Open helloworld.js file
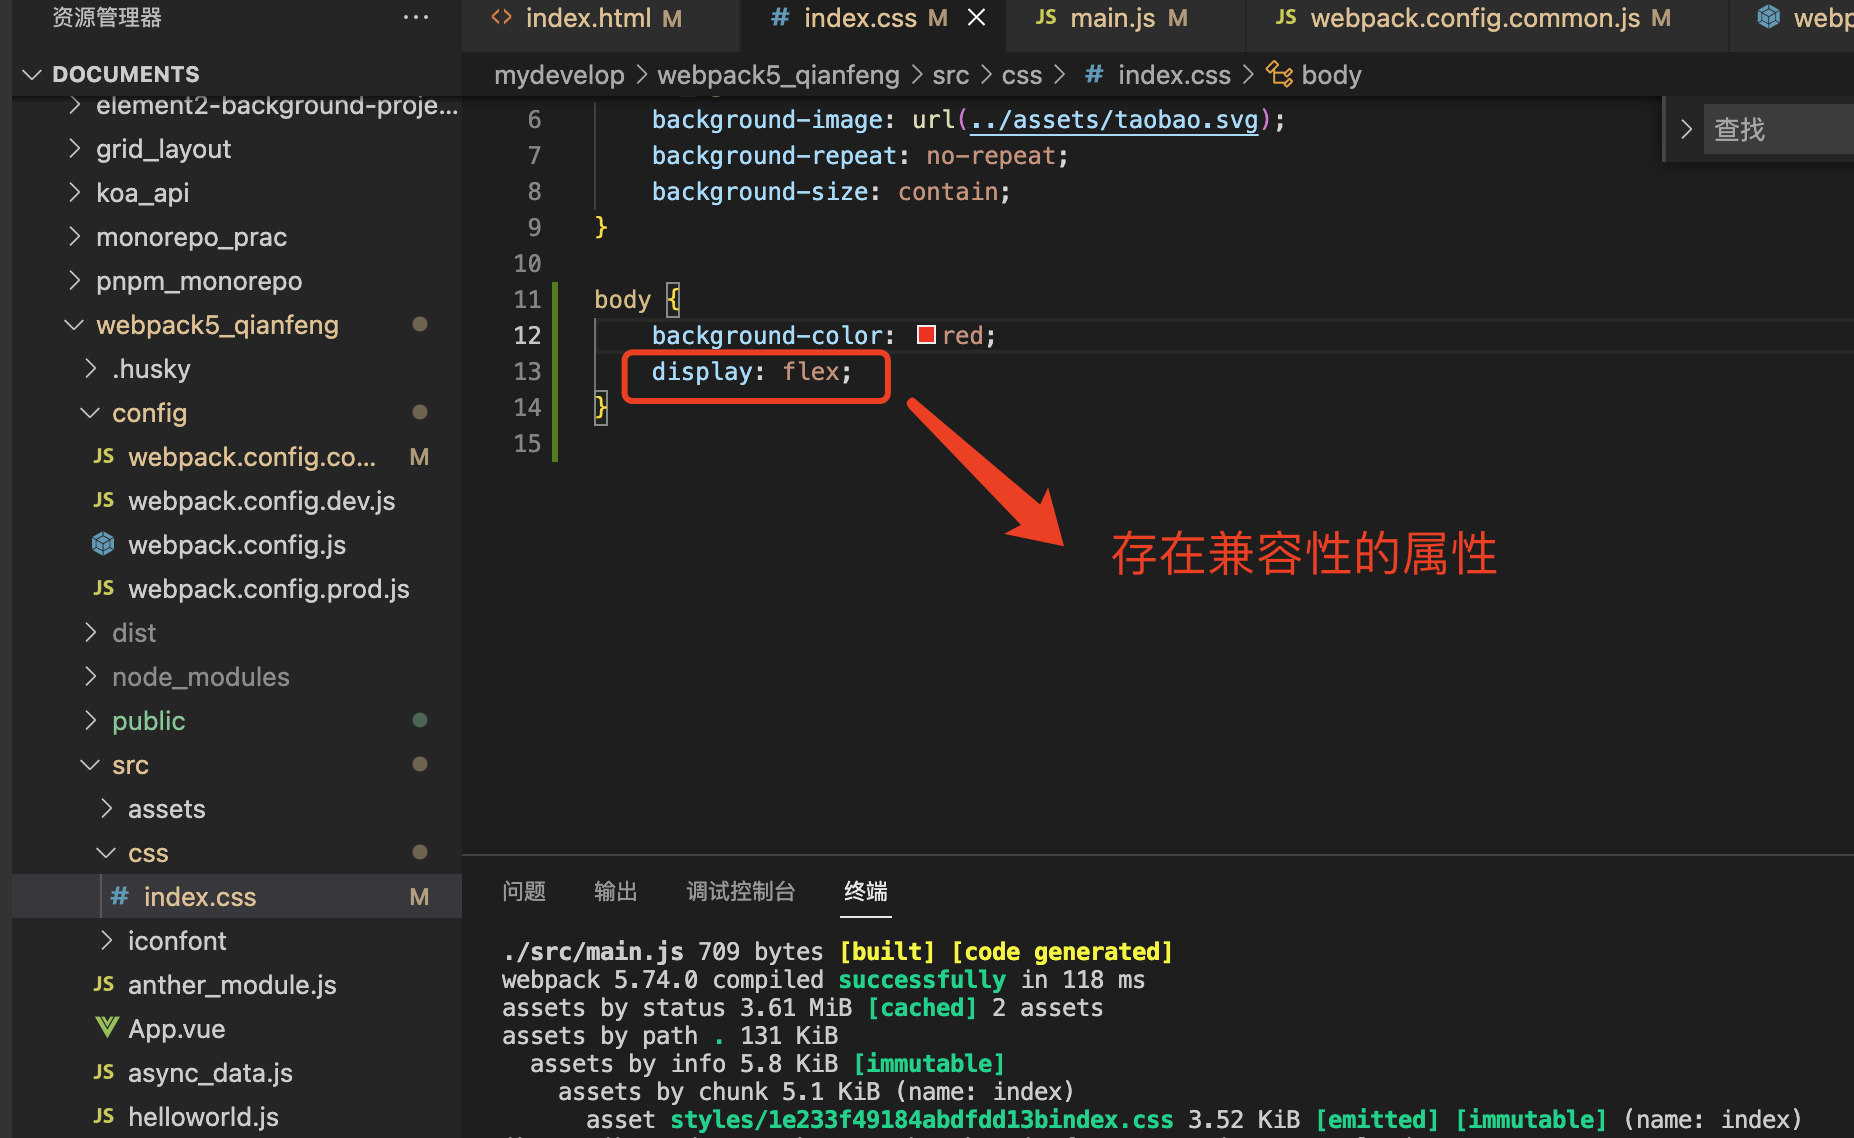1854x1138 pixels. (203, 1117)
